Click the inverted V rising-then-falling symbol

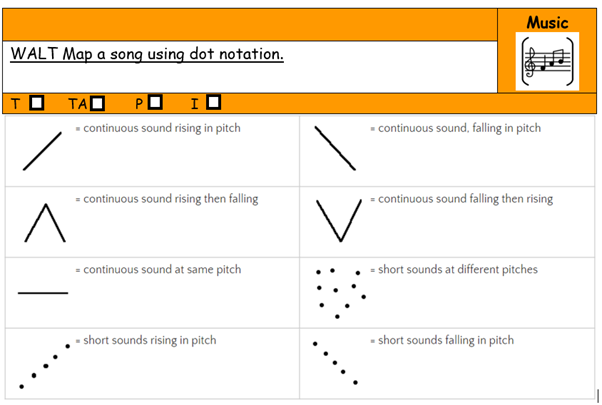point(45,221)
